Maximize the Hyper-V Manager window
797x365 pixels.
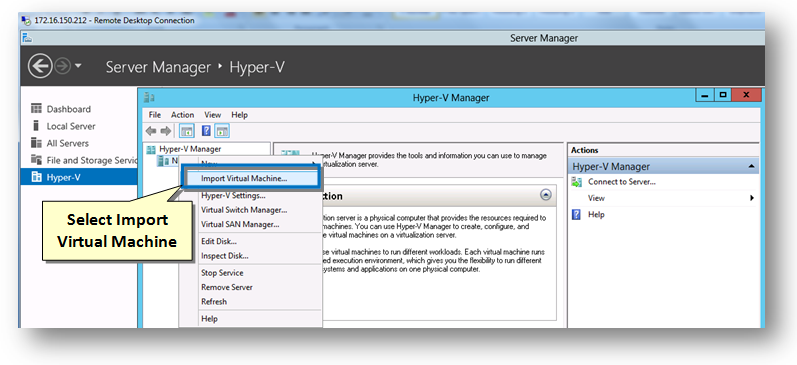[722, 95]
